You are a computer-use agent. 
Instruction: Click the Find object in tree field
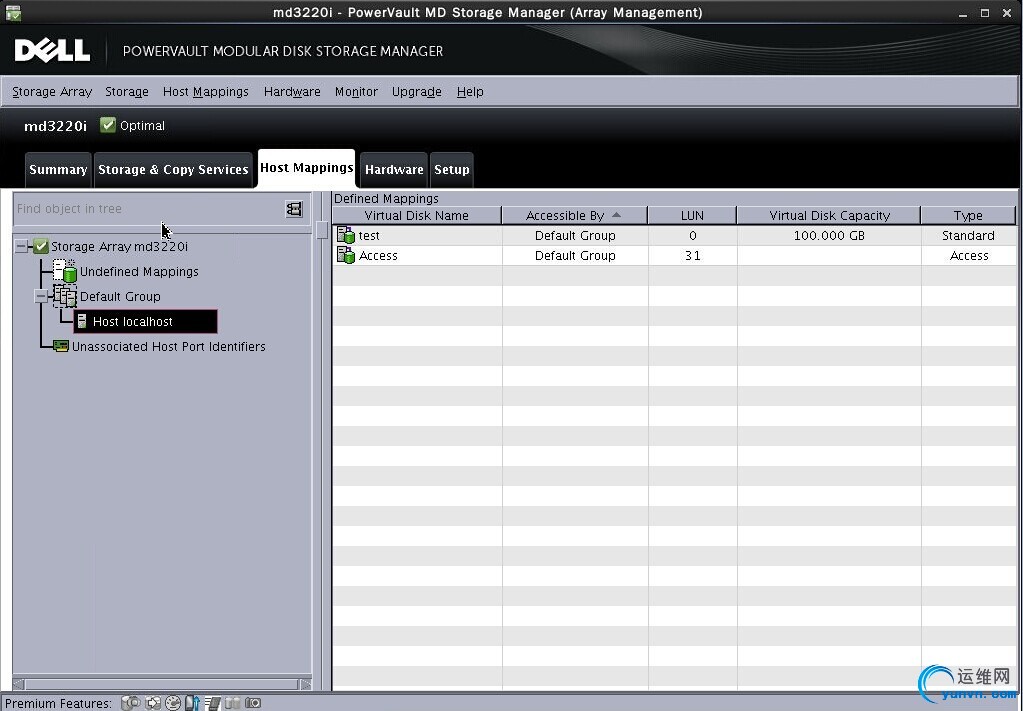point(149,209)
